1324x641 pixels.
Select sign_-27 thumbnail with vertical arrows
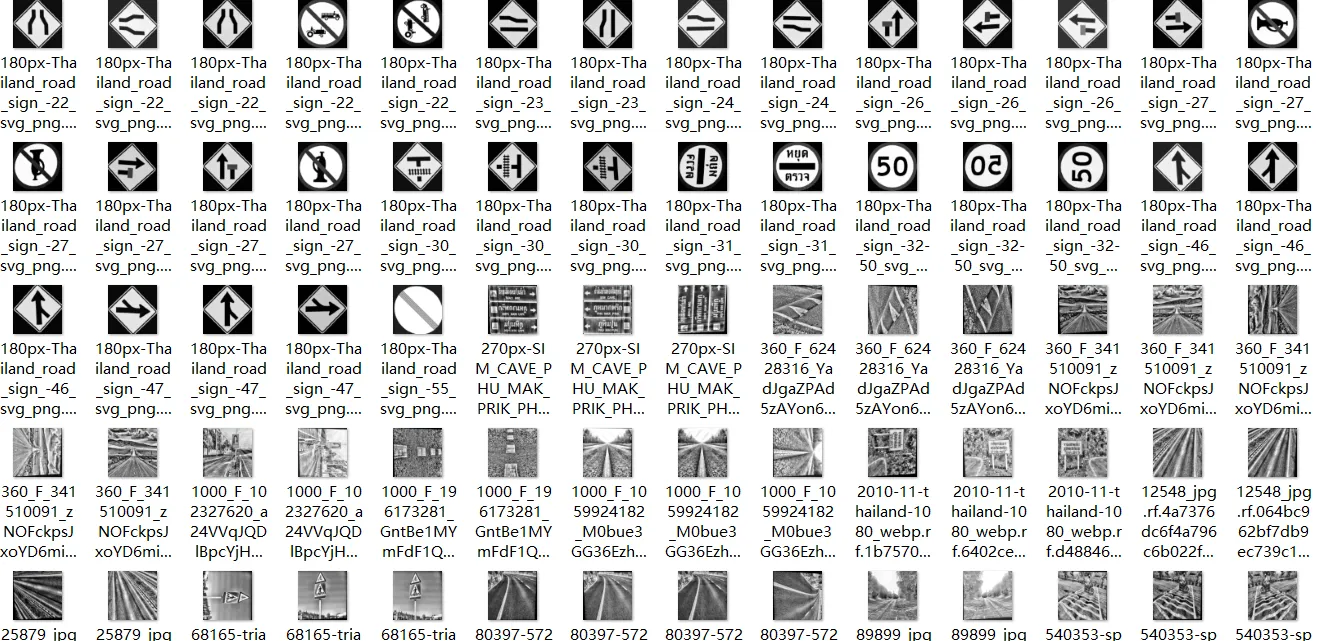228,167
